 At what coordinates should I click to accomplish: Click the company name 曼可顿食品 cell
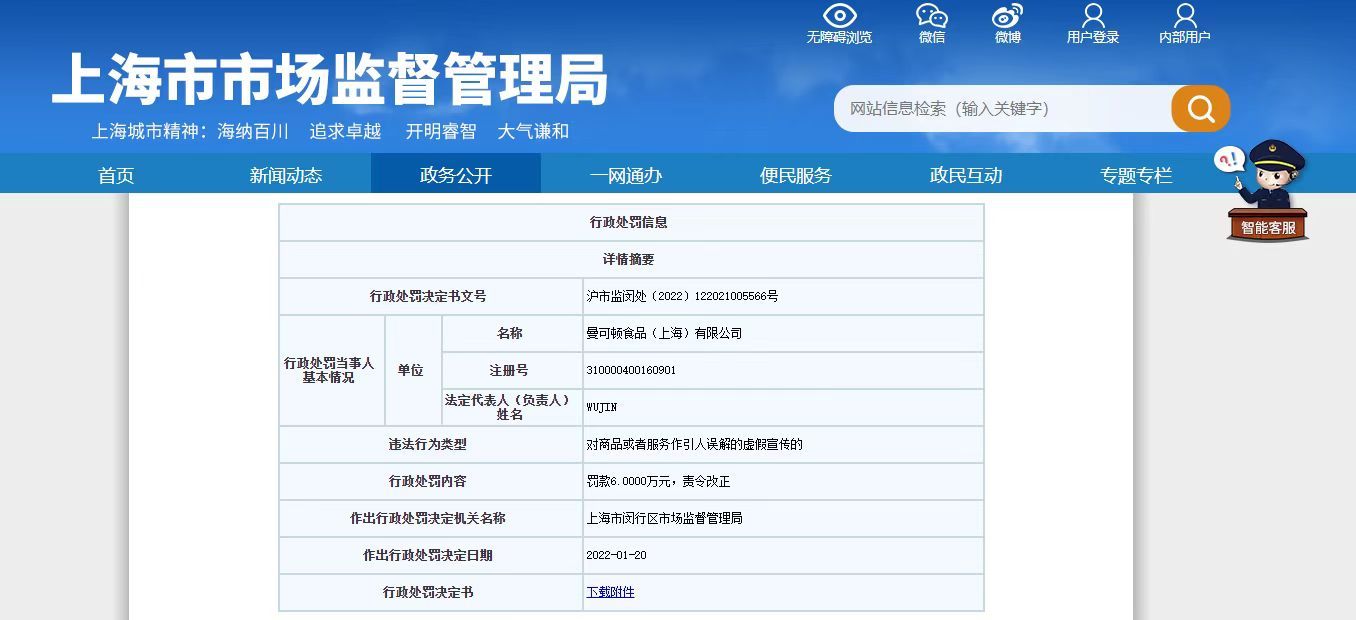(x=664, y=333)
